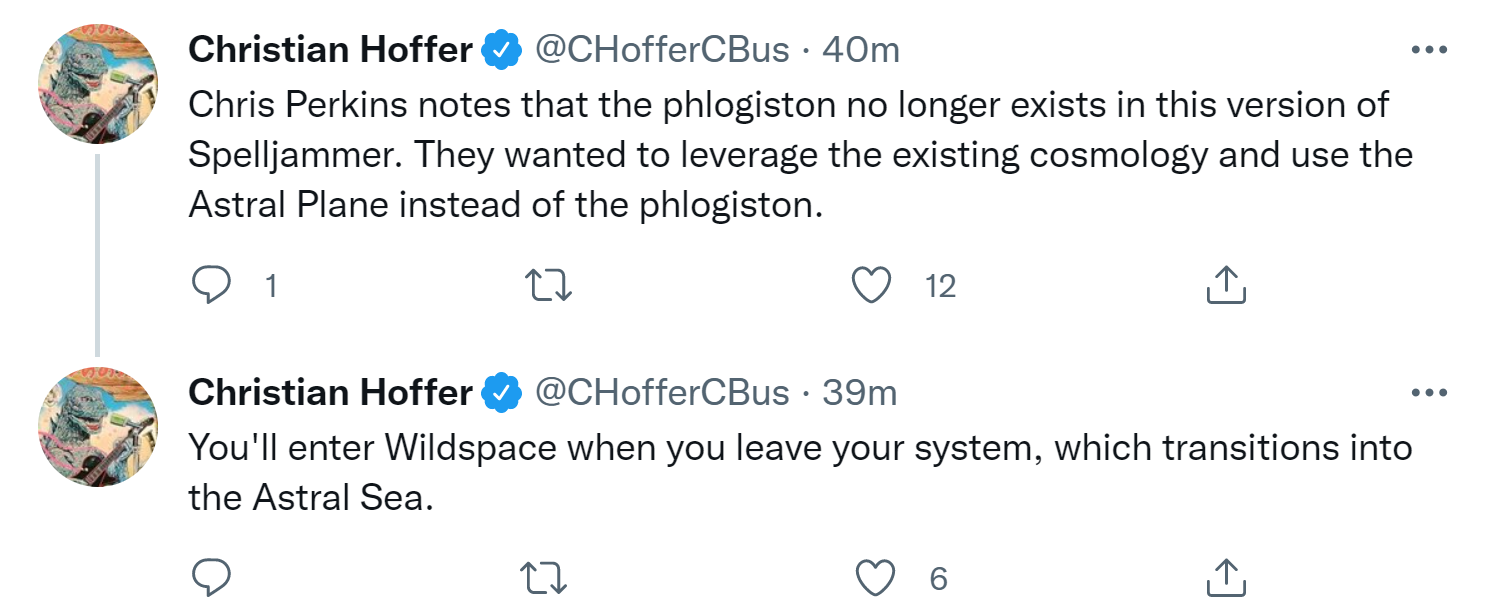Open avatar on the first tweet
Image resolution: width=1487 pixels, height=615 pixels.
98,84
